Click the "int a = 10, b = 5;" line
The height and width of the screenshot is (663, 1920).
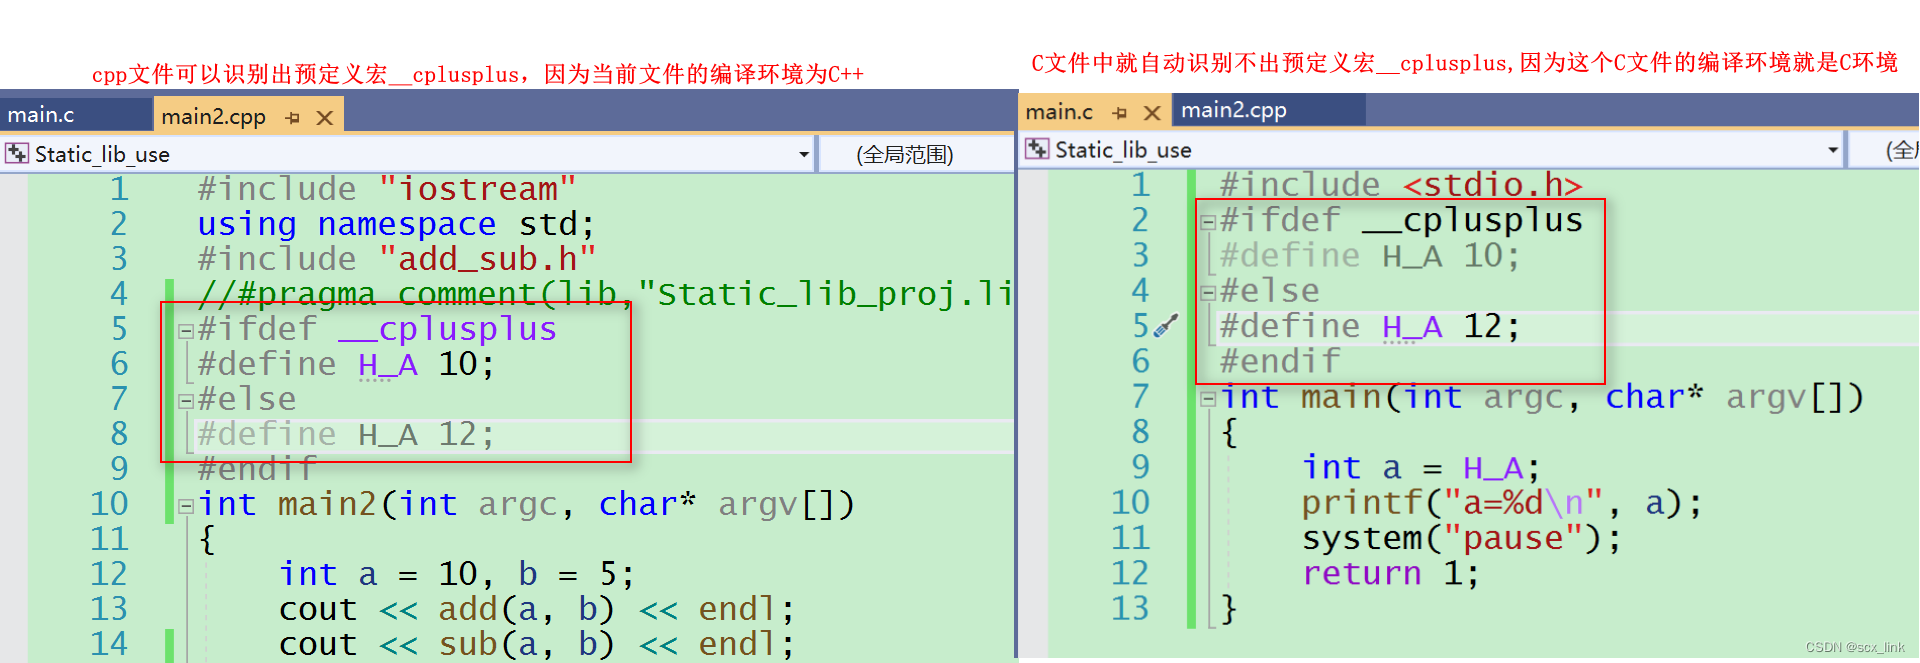tap(457, 574)
